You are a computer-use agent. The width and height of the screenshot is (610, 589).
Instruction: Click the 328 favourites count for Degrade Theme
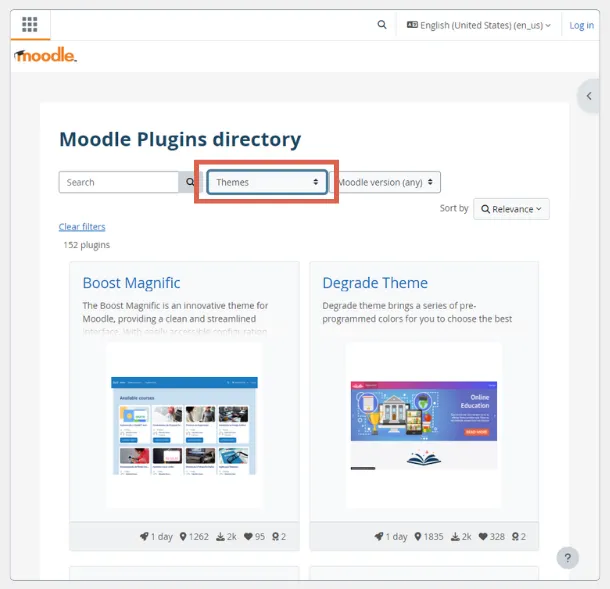(497, 536)
